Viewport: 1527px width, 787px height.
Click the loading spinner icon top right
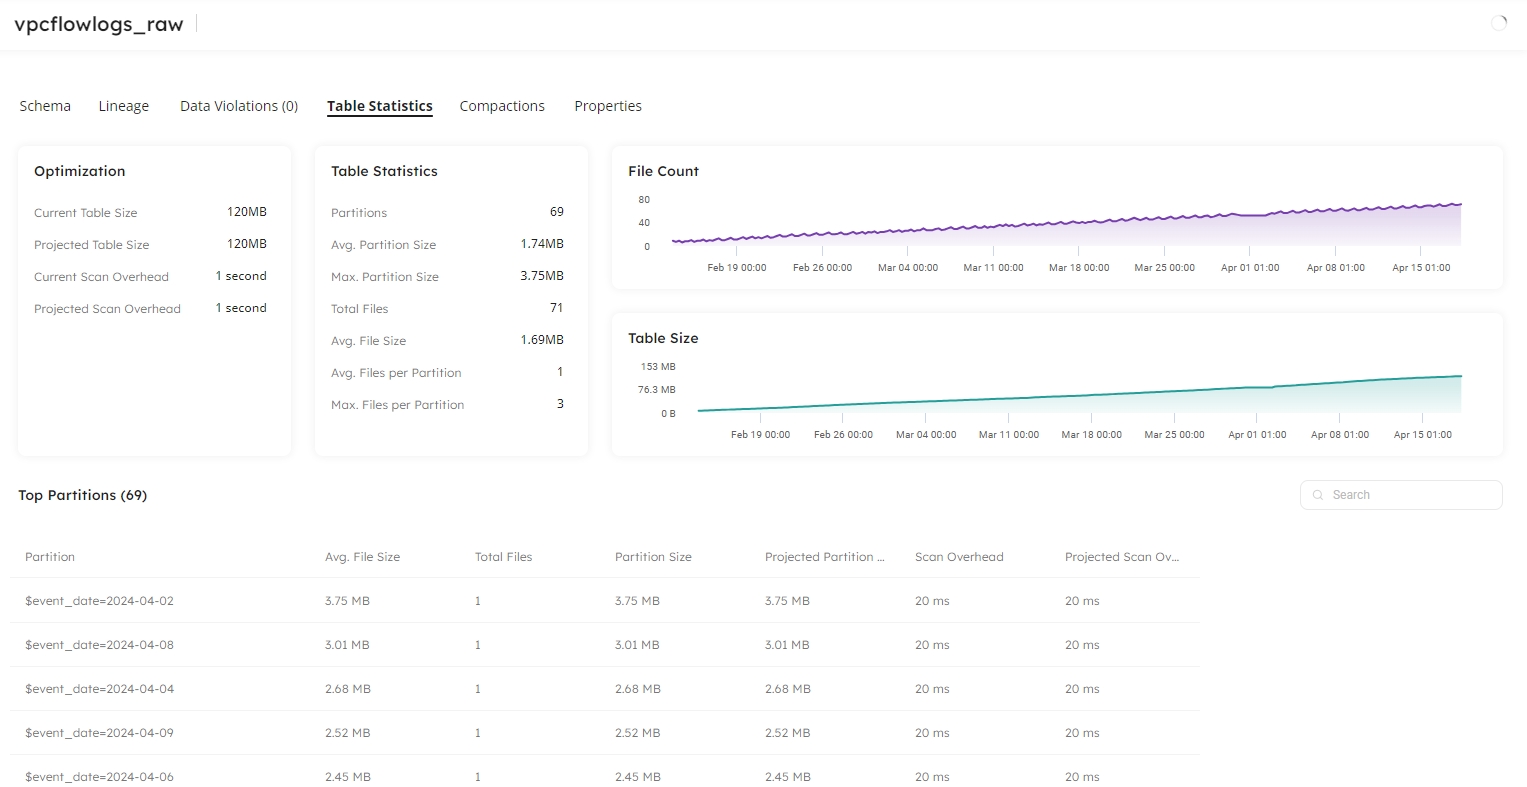click(1498, 23)
